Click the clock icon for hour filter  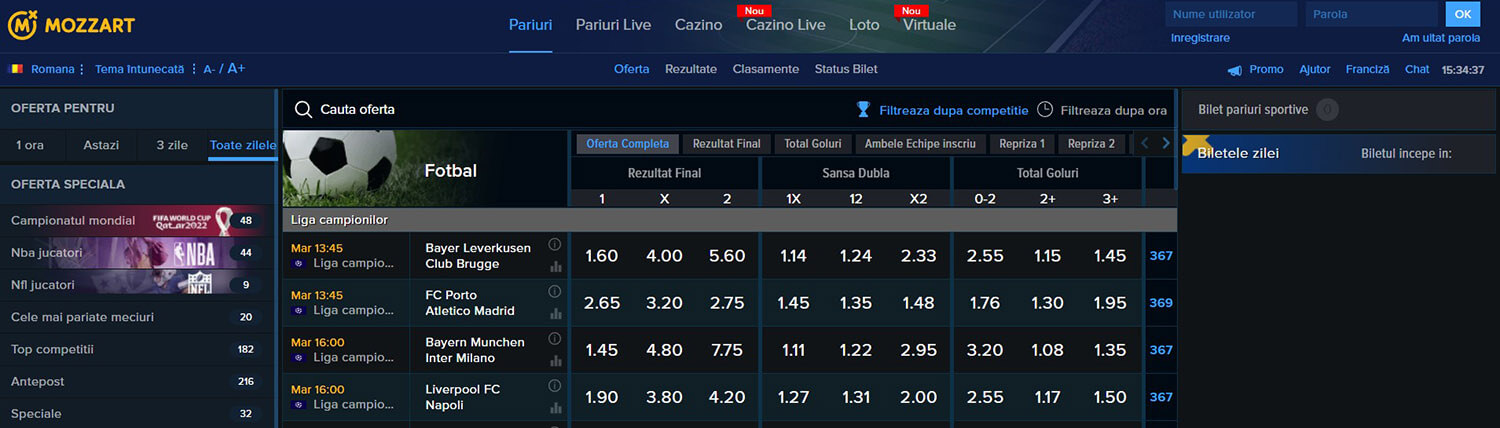(x=1045, y=110)
